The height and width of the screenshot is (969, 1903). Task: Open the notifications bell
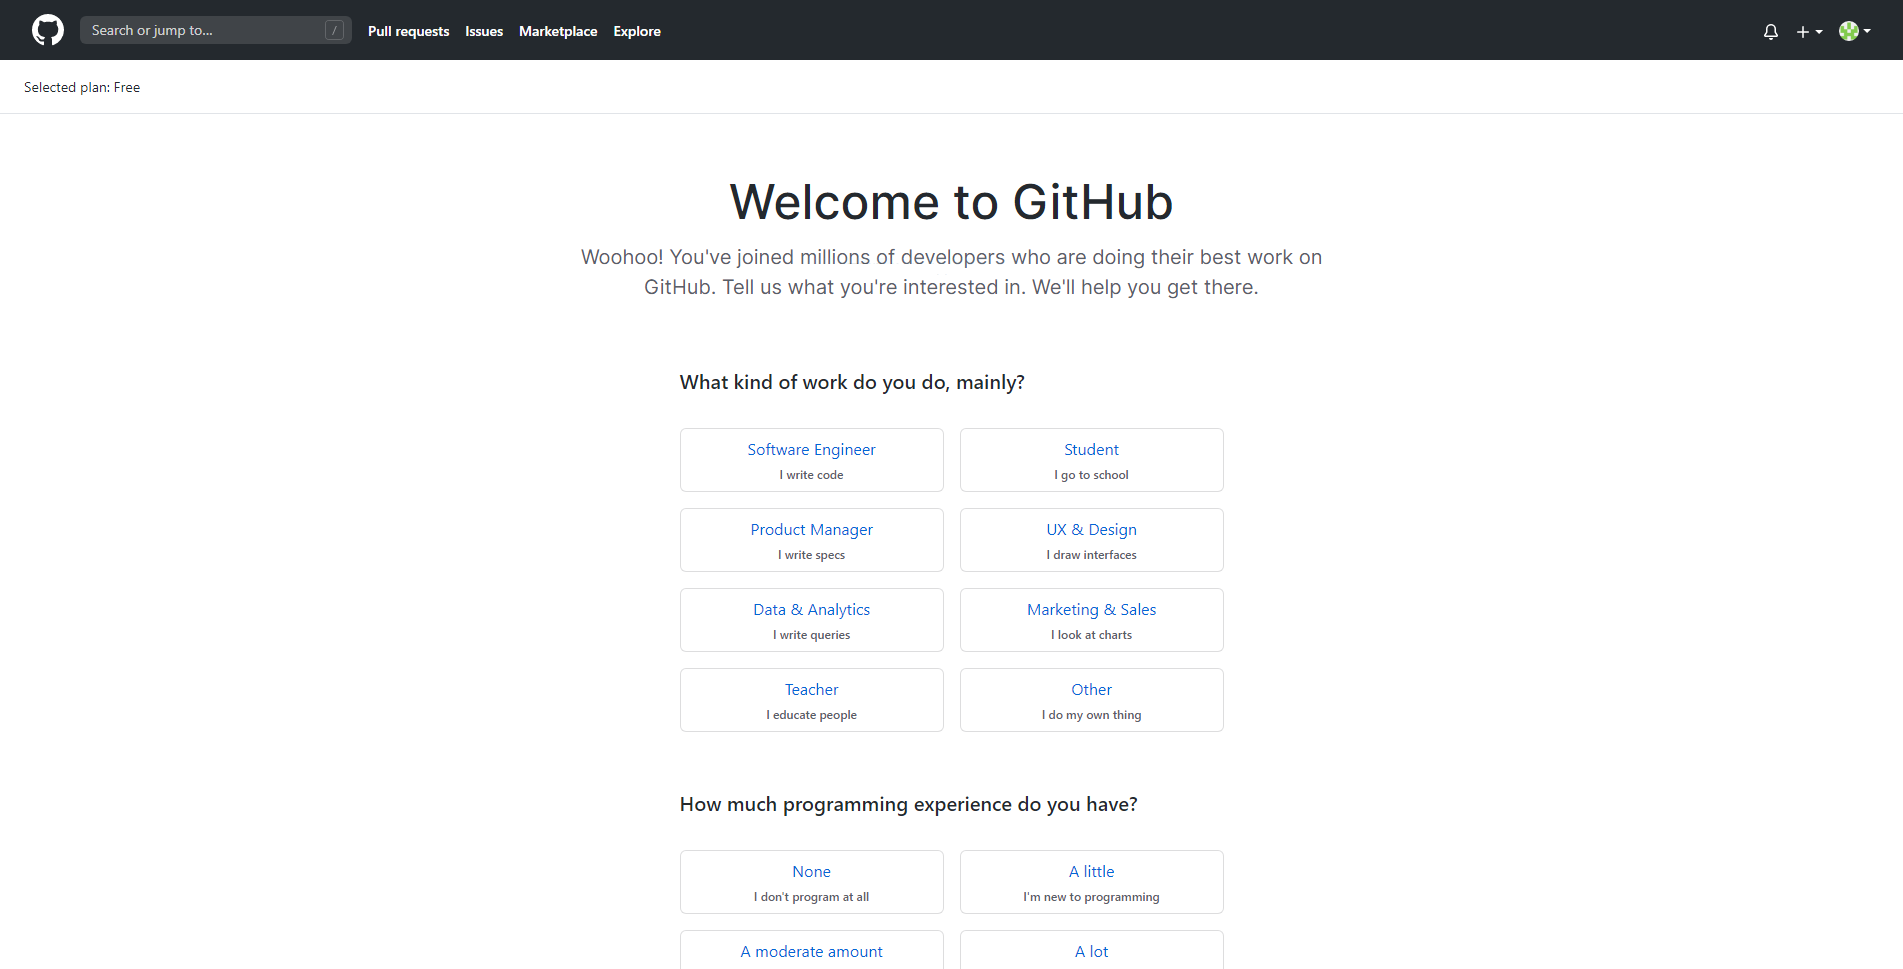coord(1771,31)
